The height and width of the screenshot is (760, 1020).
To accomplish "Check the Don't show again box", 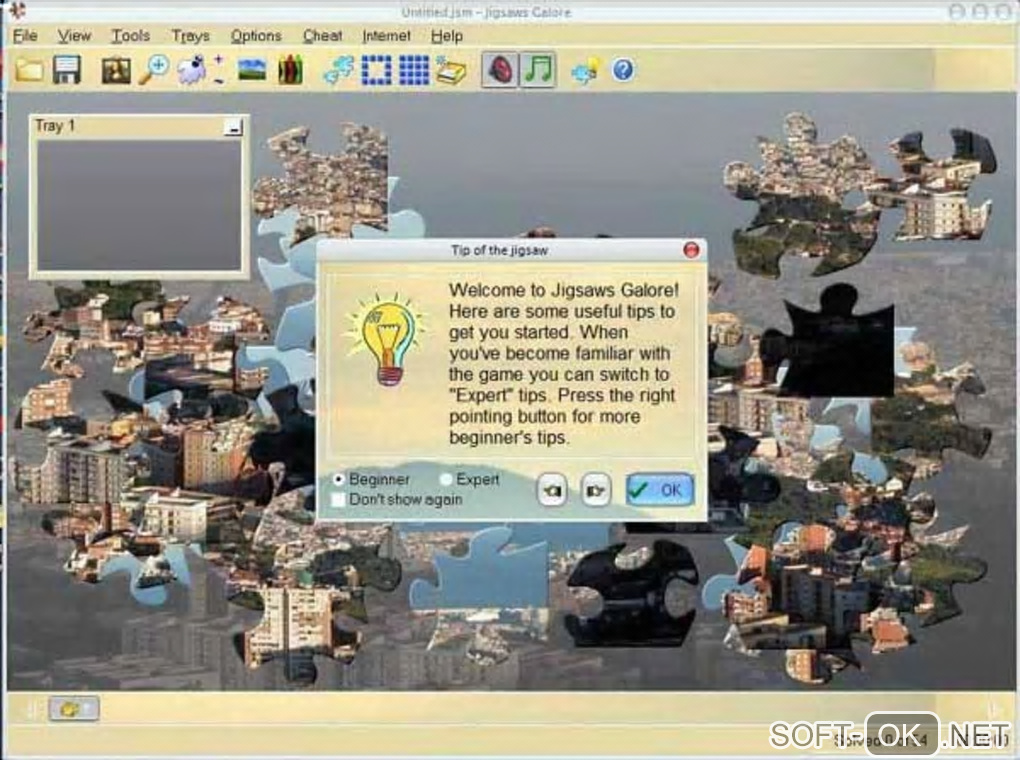I will tap(338, 500).
